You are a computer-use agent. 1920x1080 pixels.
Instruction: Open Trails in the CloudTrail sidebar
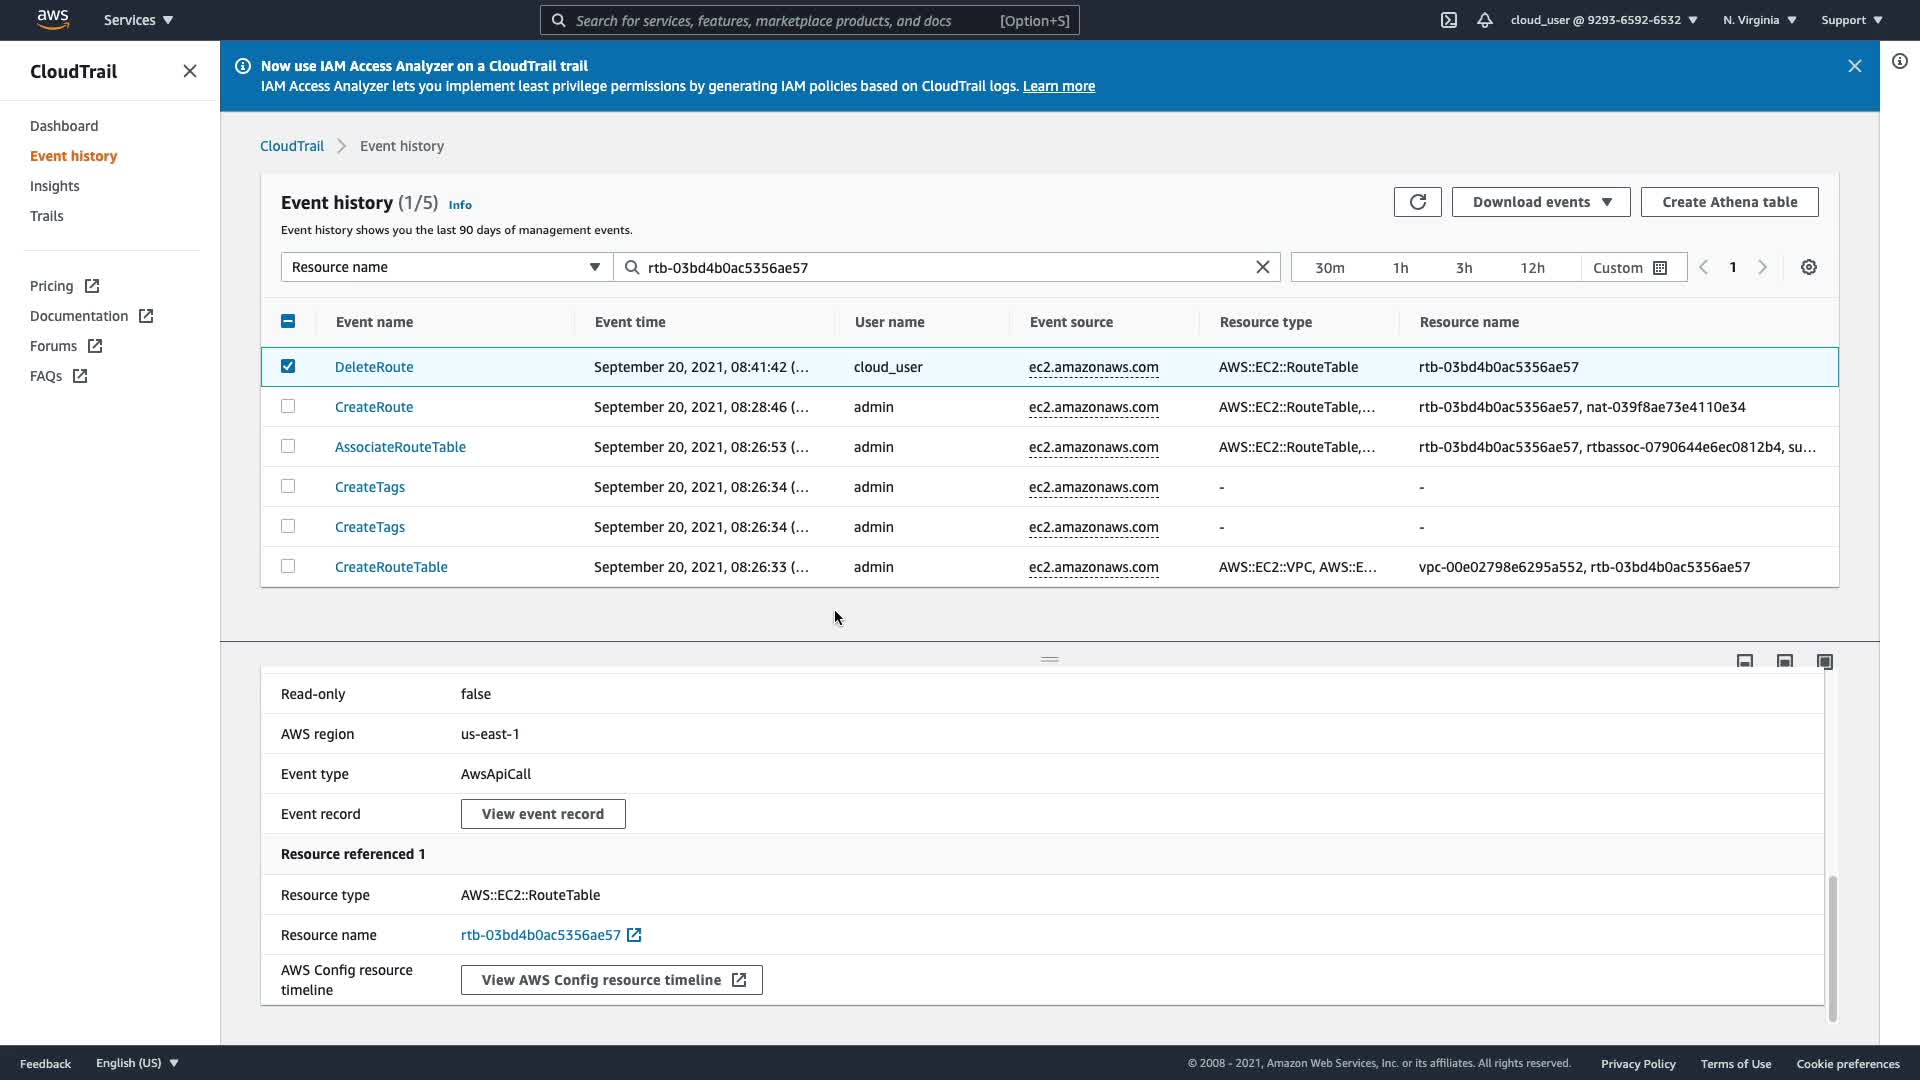tap(47, 216)
